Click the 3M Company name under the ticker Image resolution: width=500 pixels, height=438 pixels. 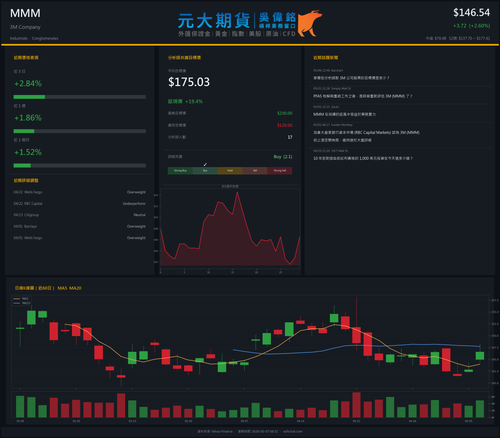[x=25, y=27]
